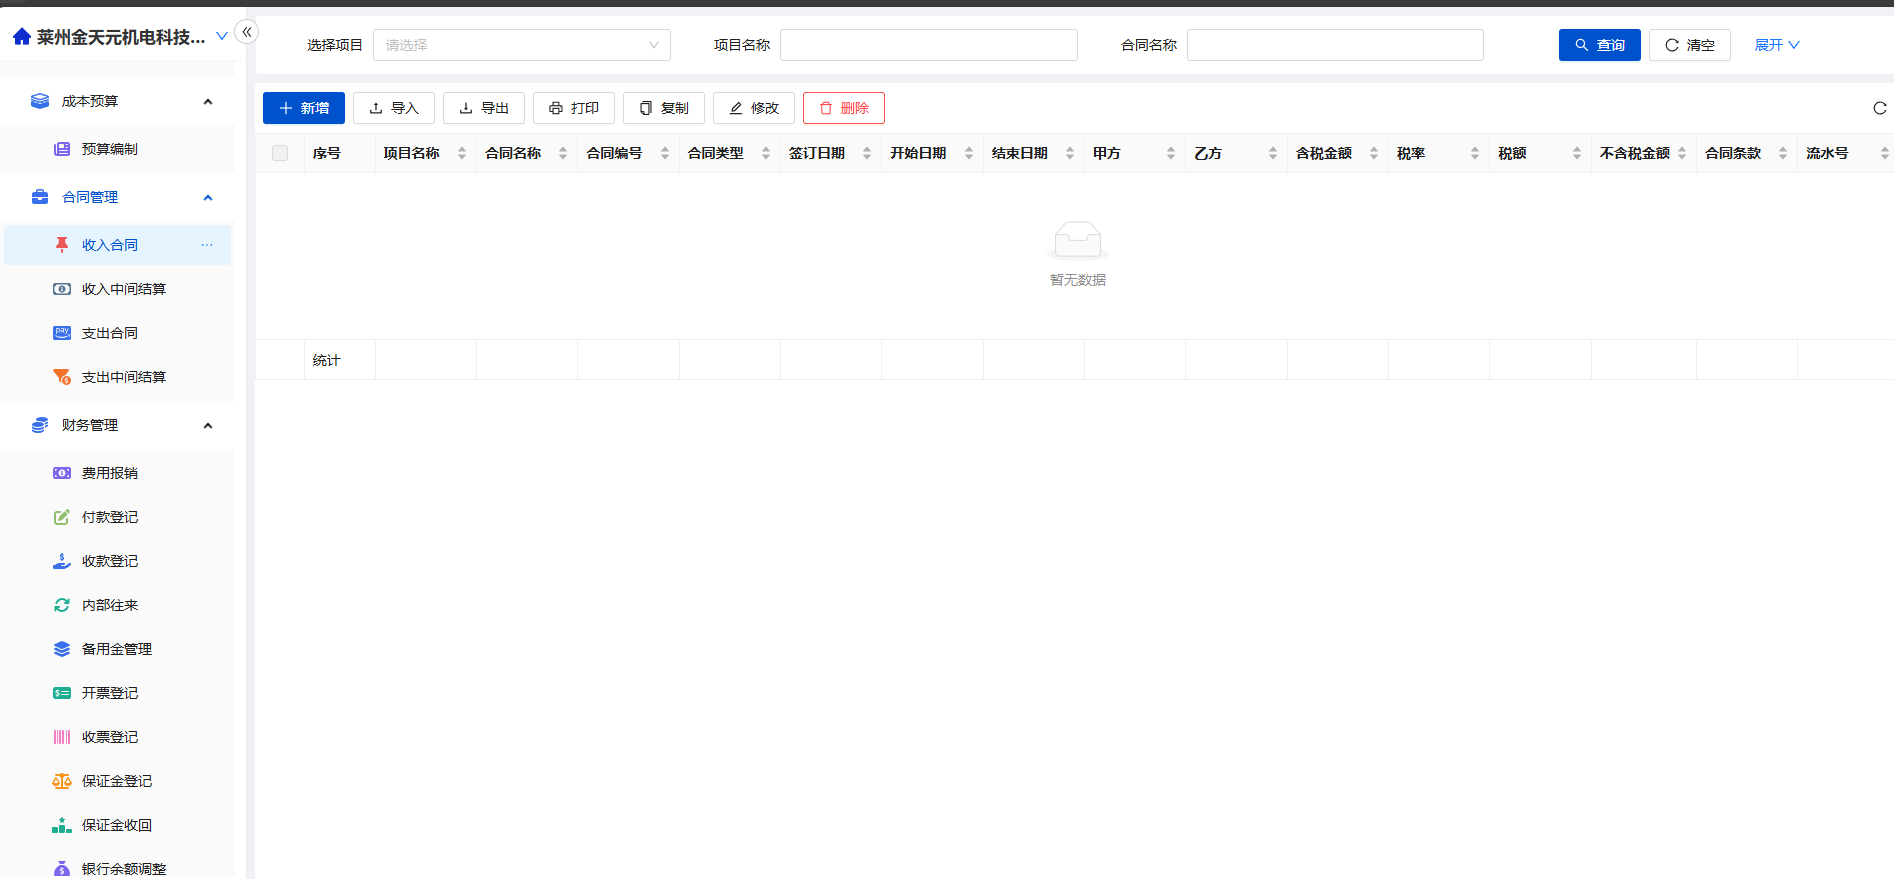Open the 选择项目 dropdown
Screen dimensions: 1894x879
[521, 45]
